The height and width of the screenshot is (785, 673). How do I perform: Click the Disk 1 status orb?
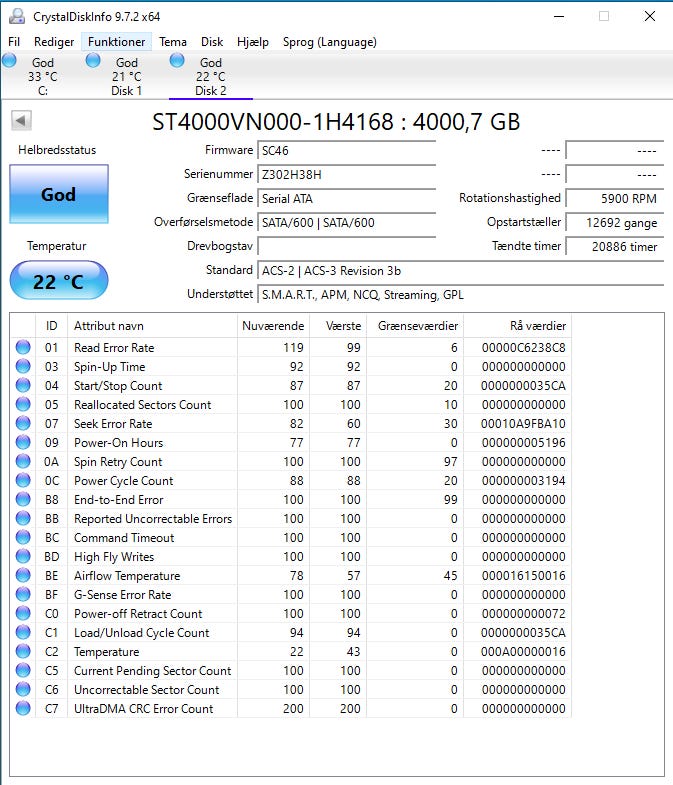click(94, 61)
